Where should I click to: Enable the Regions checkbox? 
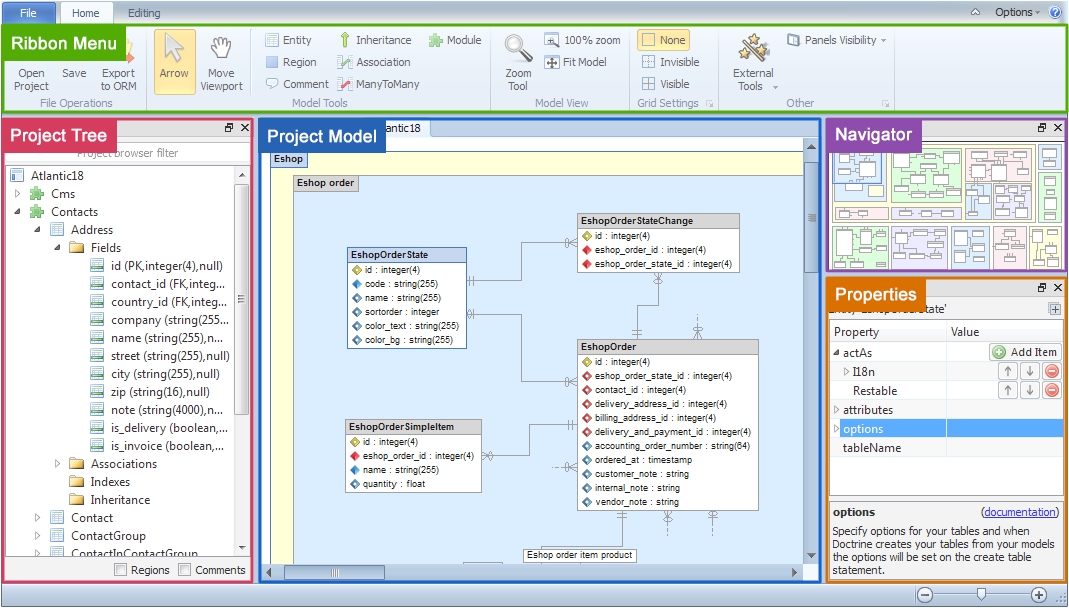coord(121,570)
